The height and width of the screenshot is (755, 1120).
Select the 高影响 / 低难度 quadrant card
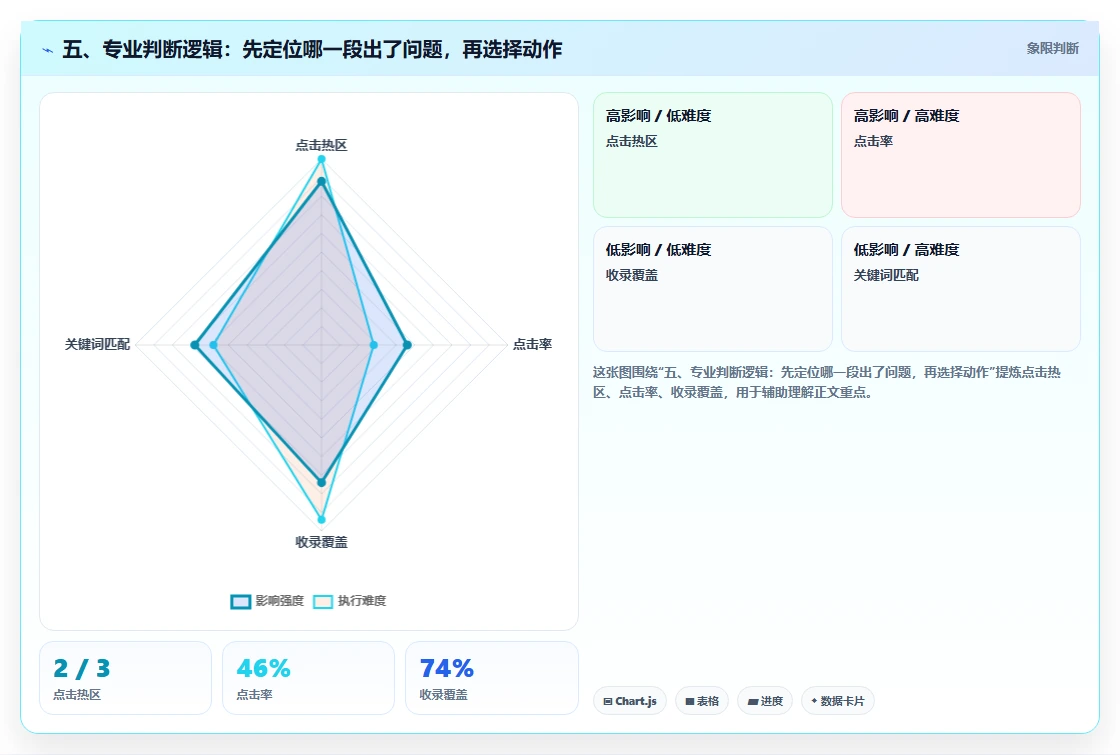713,154
